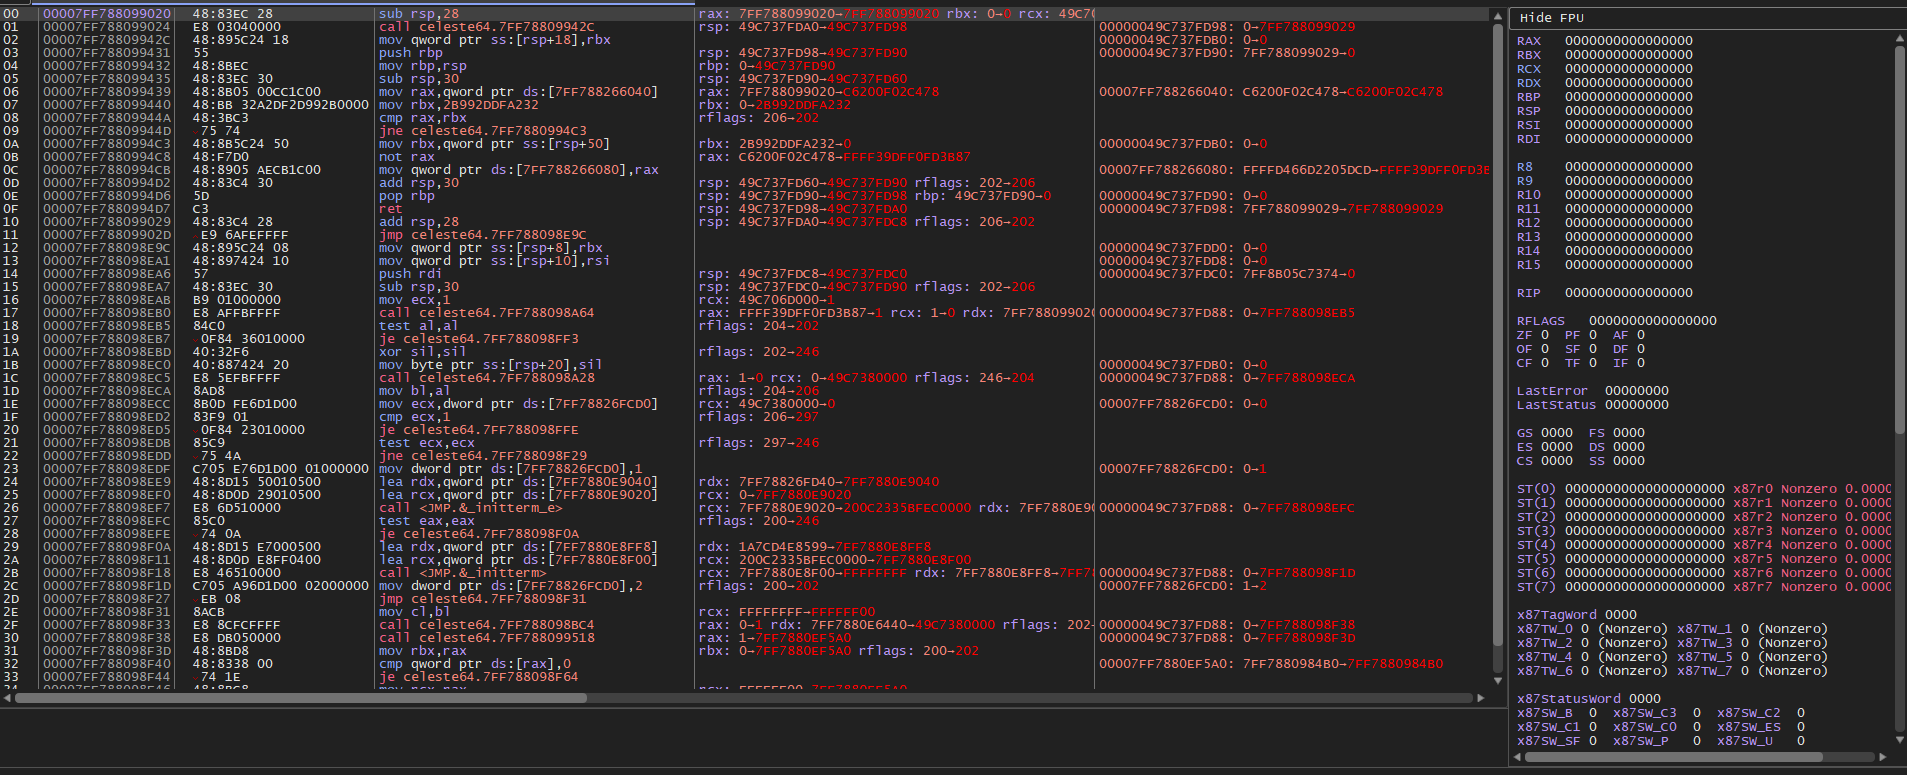Click the register panel's vertical scrollbar down arrow
1907x775 pixels.
(x=1900, y=740)
